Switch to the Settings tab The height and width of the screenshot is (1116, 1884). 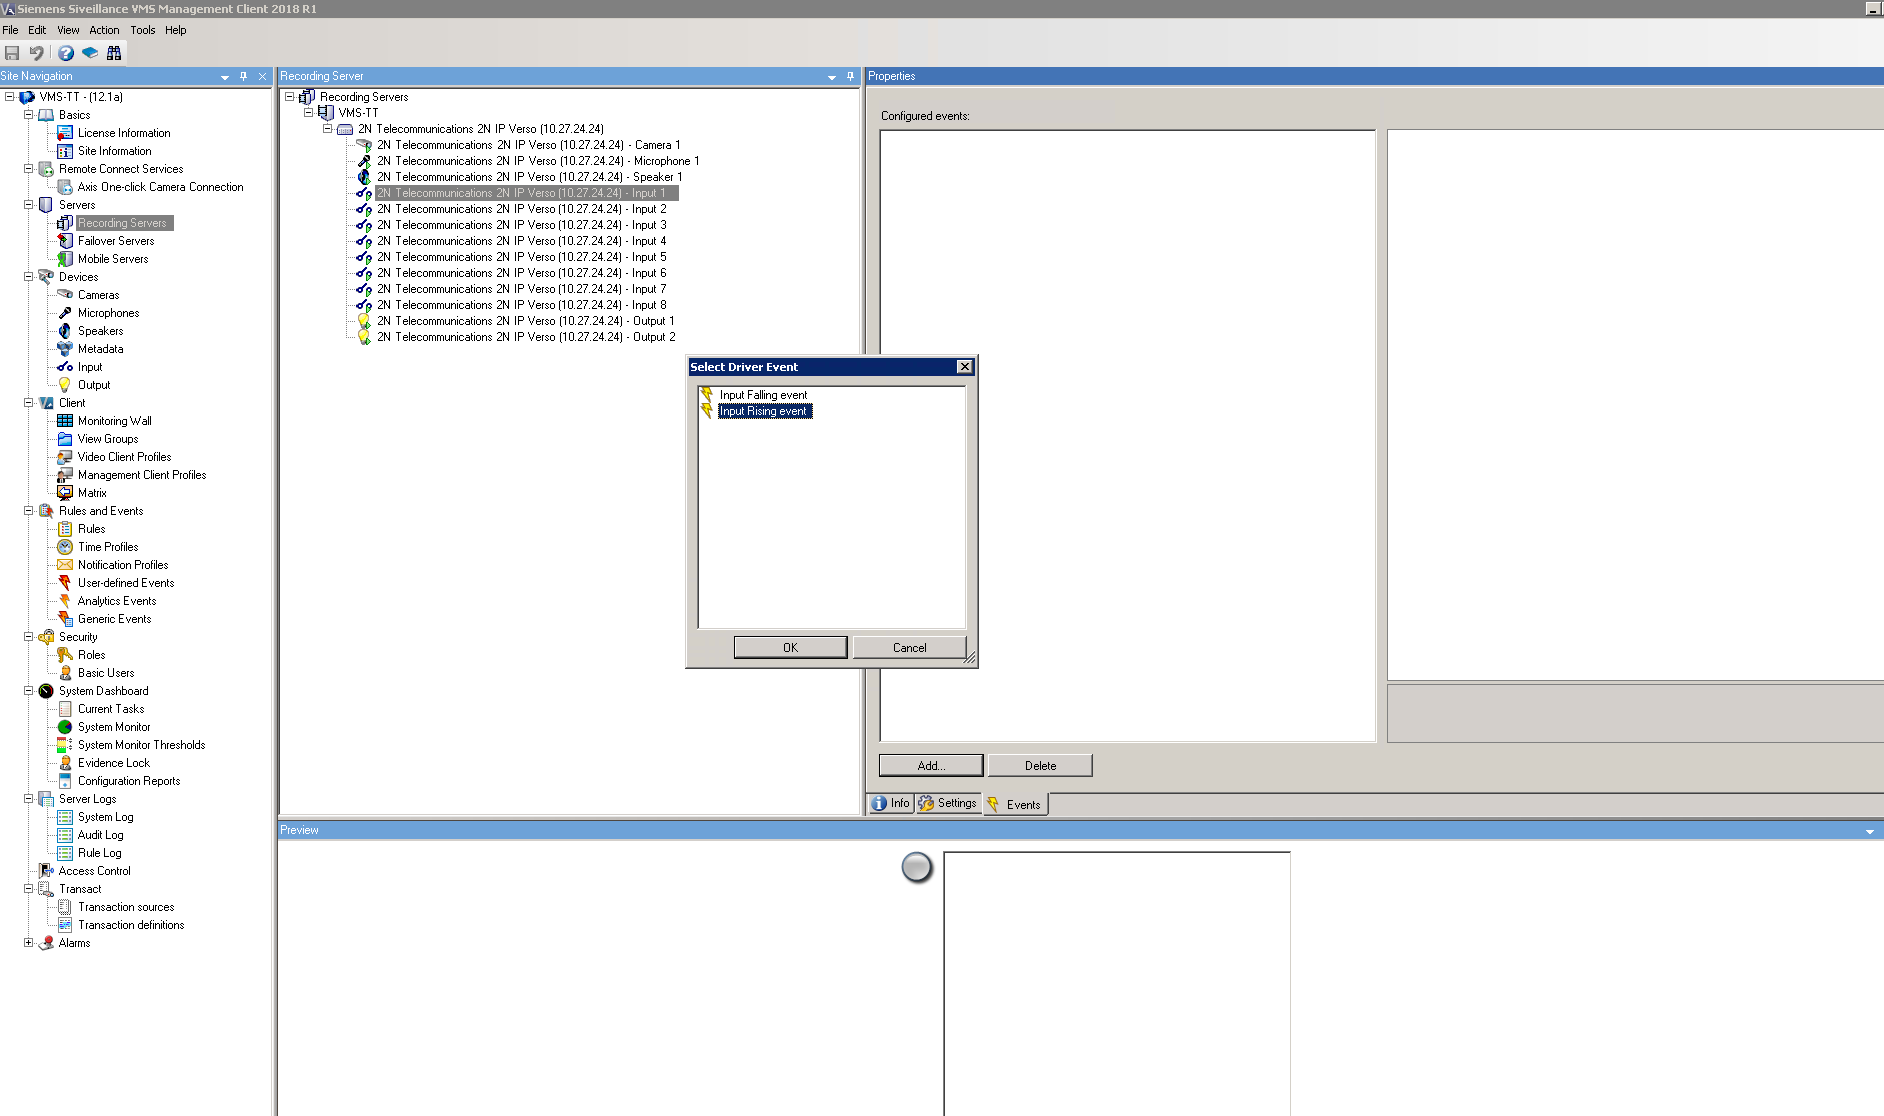click(948, 803)
